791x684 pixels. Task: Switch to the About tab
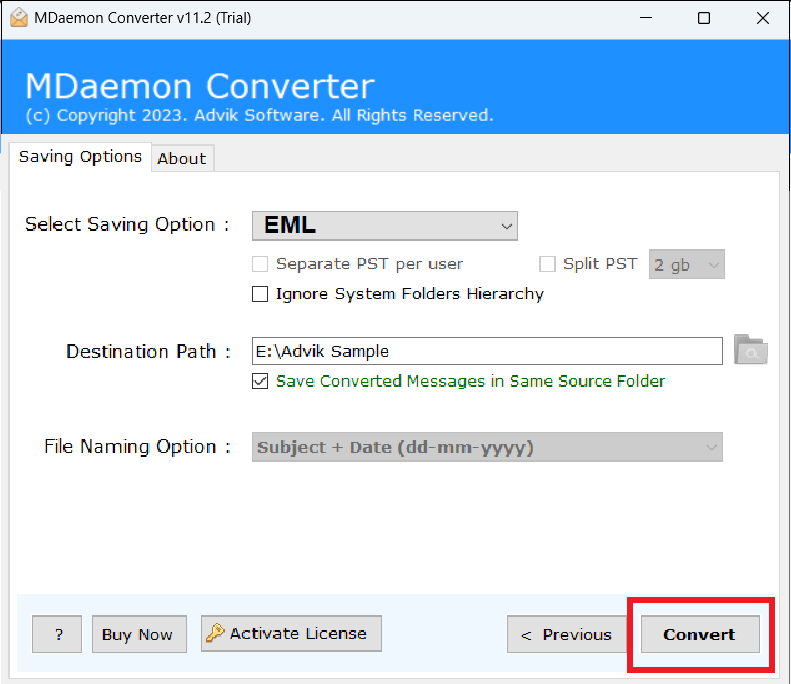(x=182, y=158)
